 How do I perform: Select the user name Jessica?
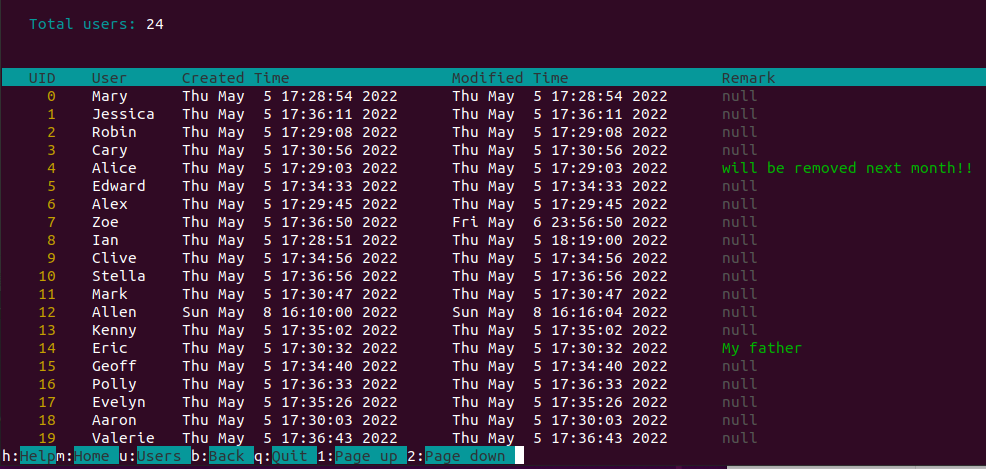[x=123, y=114]
